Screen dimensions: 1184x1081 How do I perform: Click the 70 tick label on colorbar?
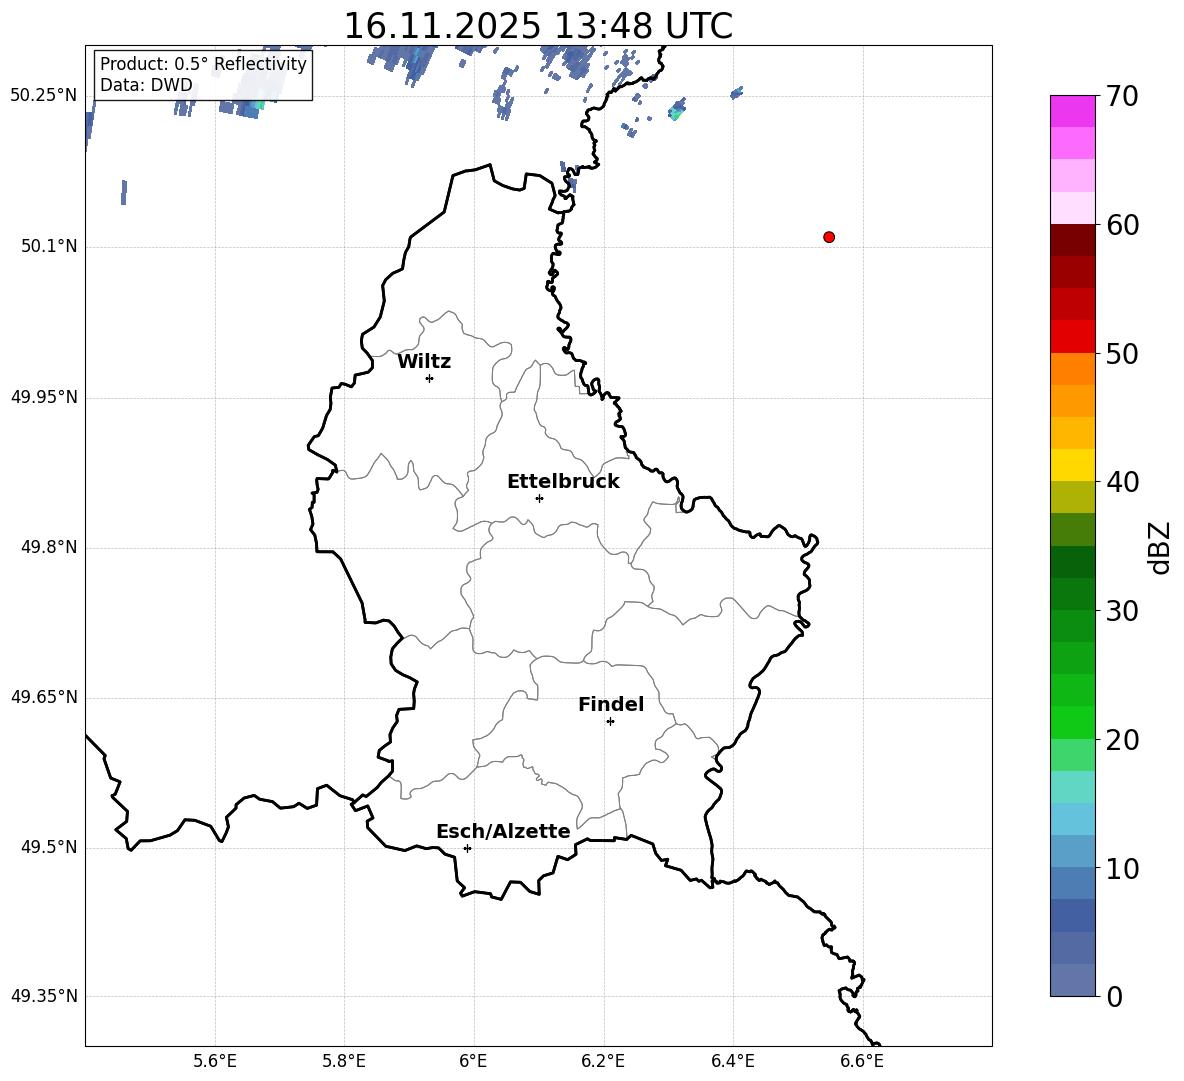[1122, 96]
